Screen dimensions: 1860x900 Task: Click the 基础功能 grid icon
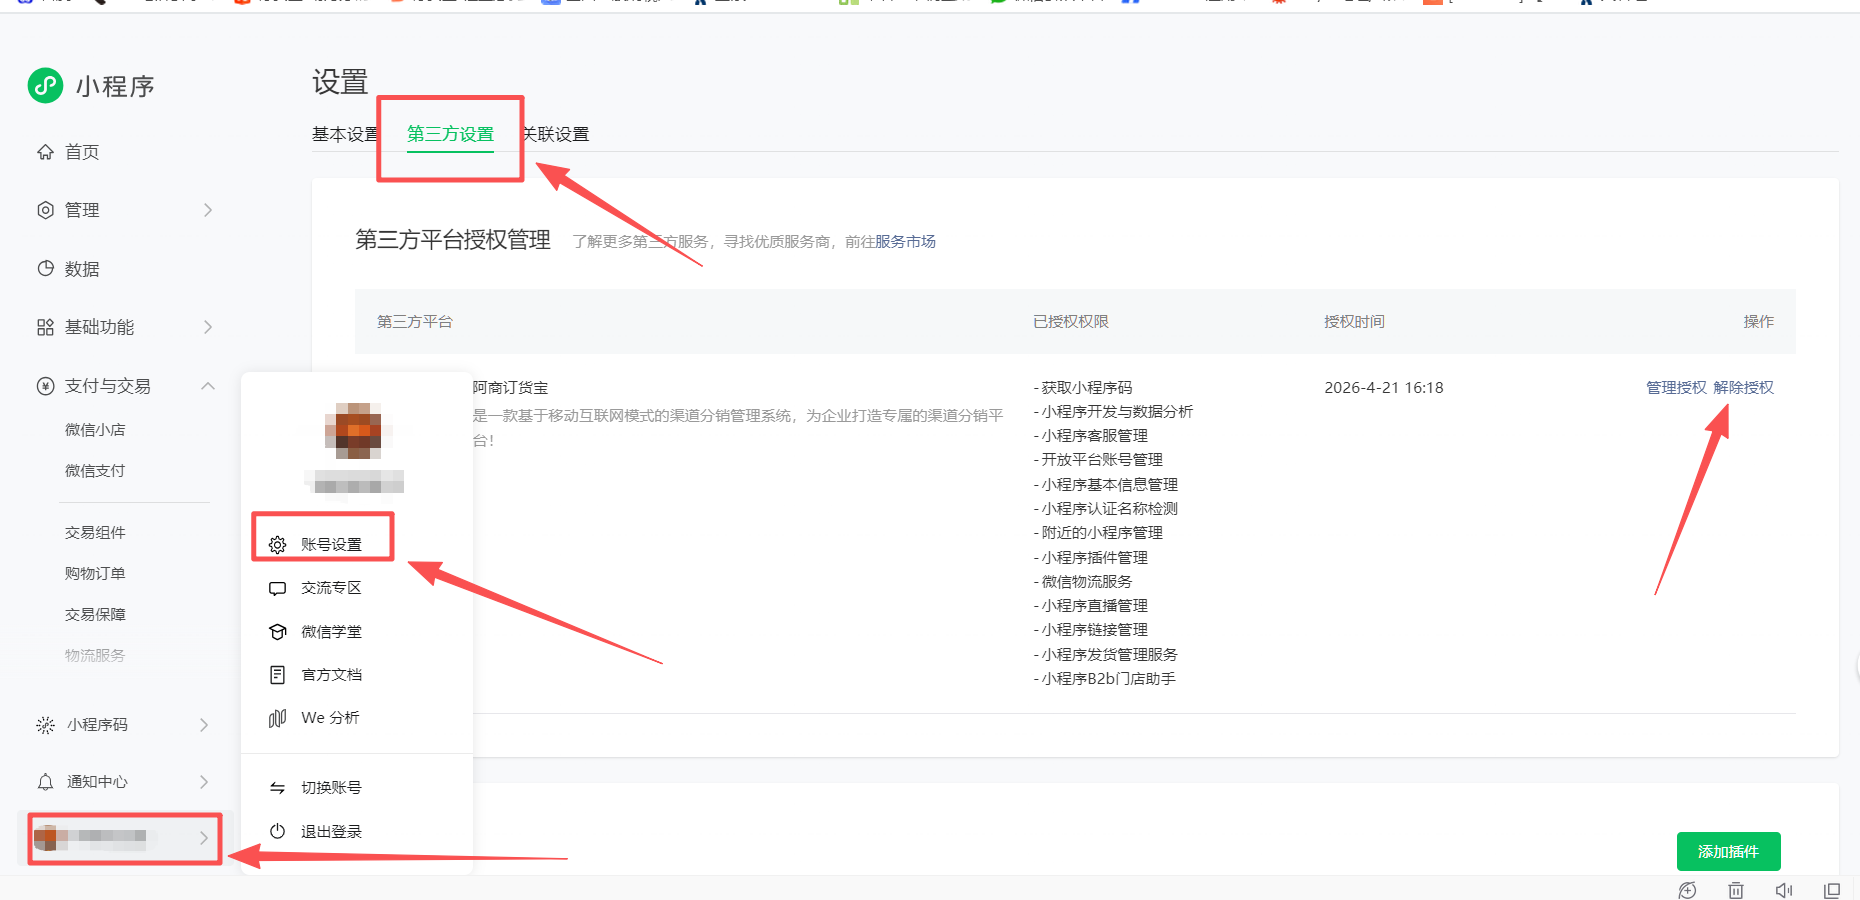(45, 327)
